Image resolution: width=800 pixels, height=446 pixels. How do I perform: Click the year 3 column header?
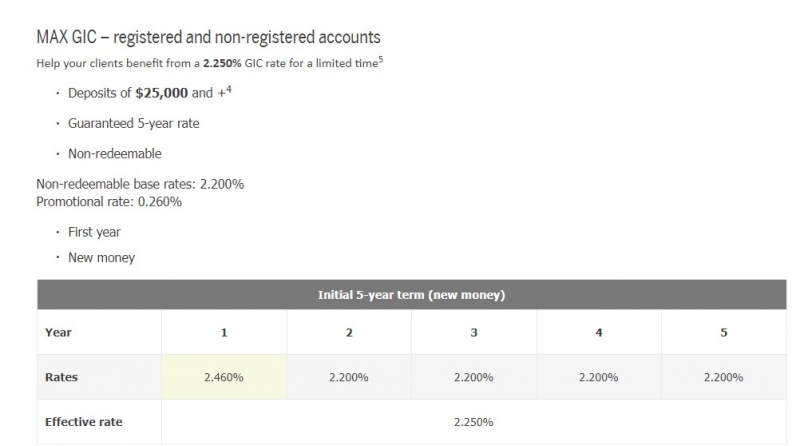474,332
